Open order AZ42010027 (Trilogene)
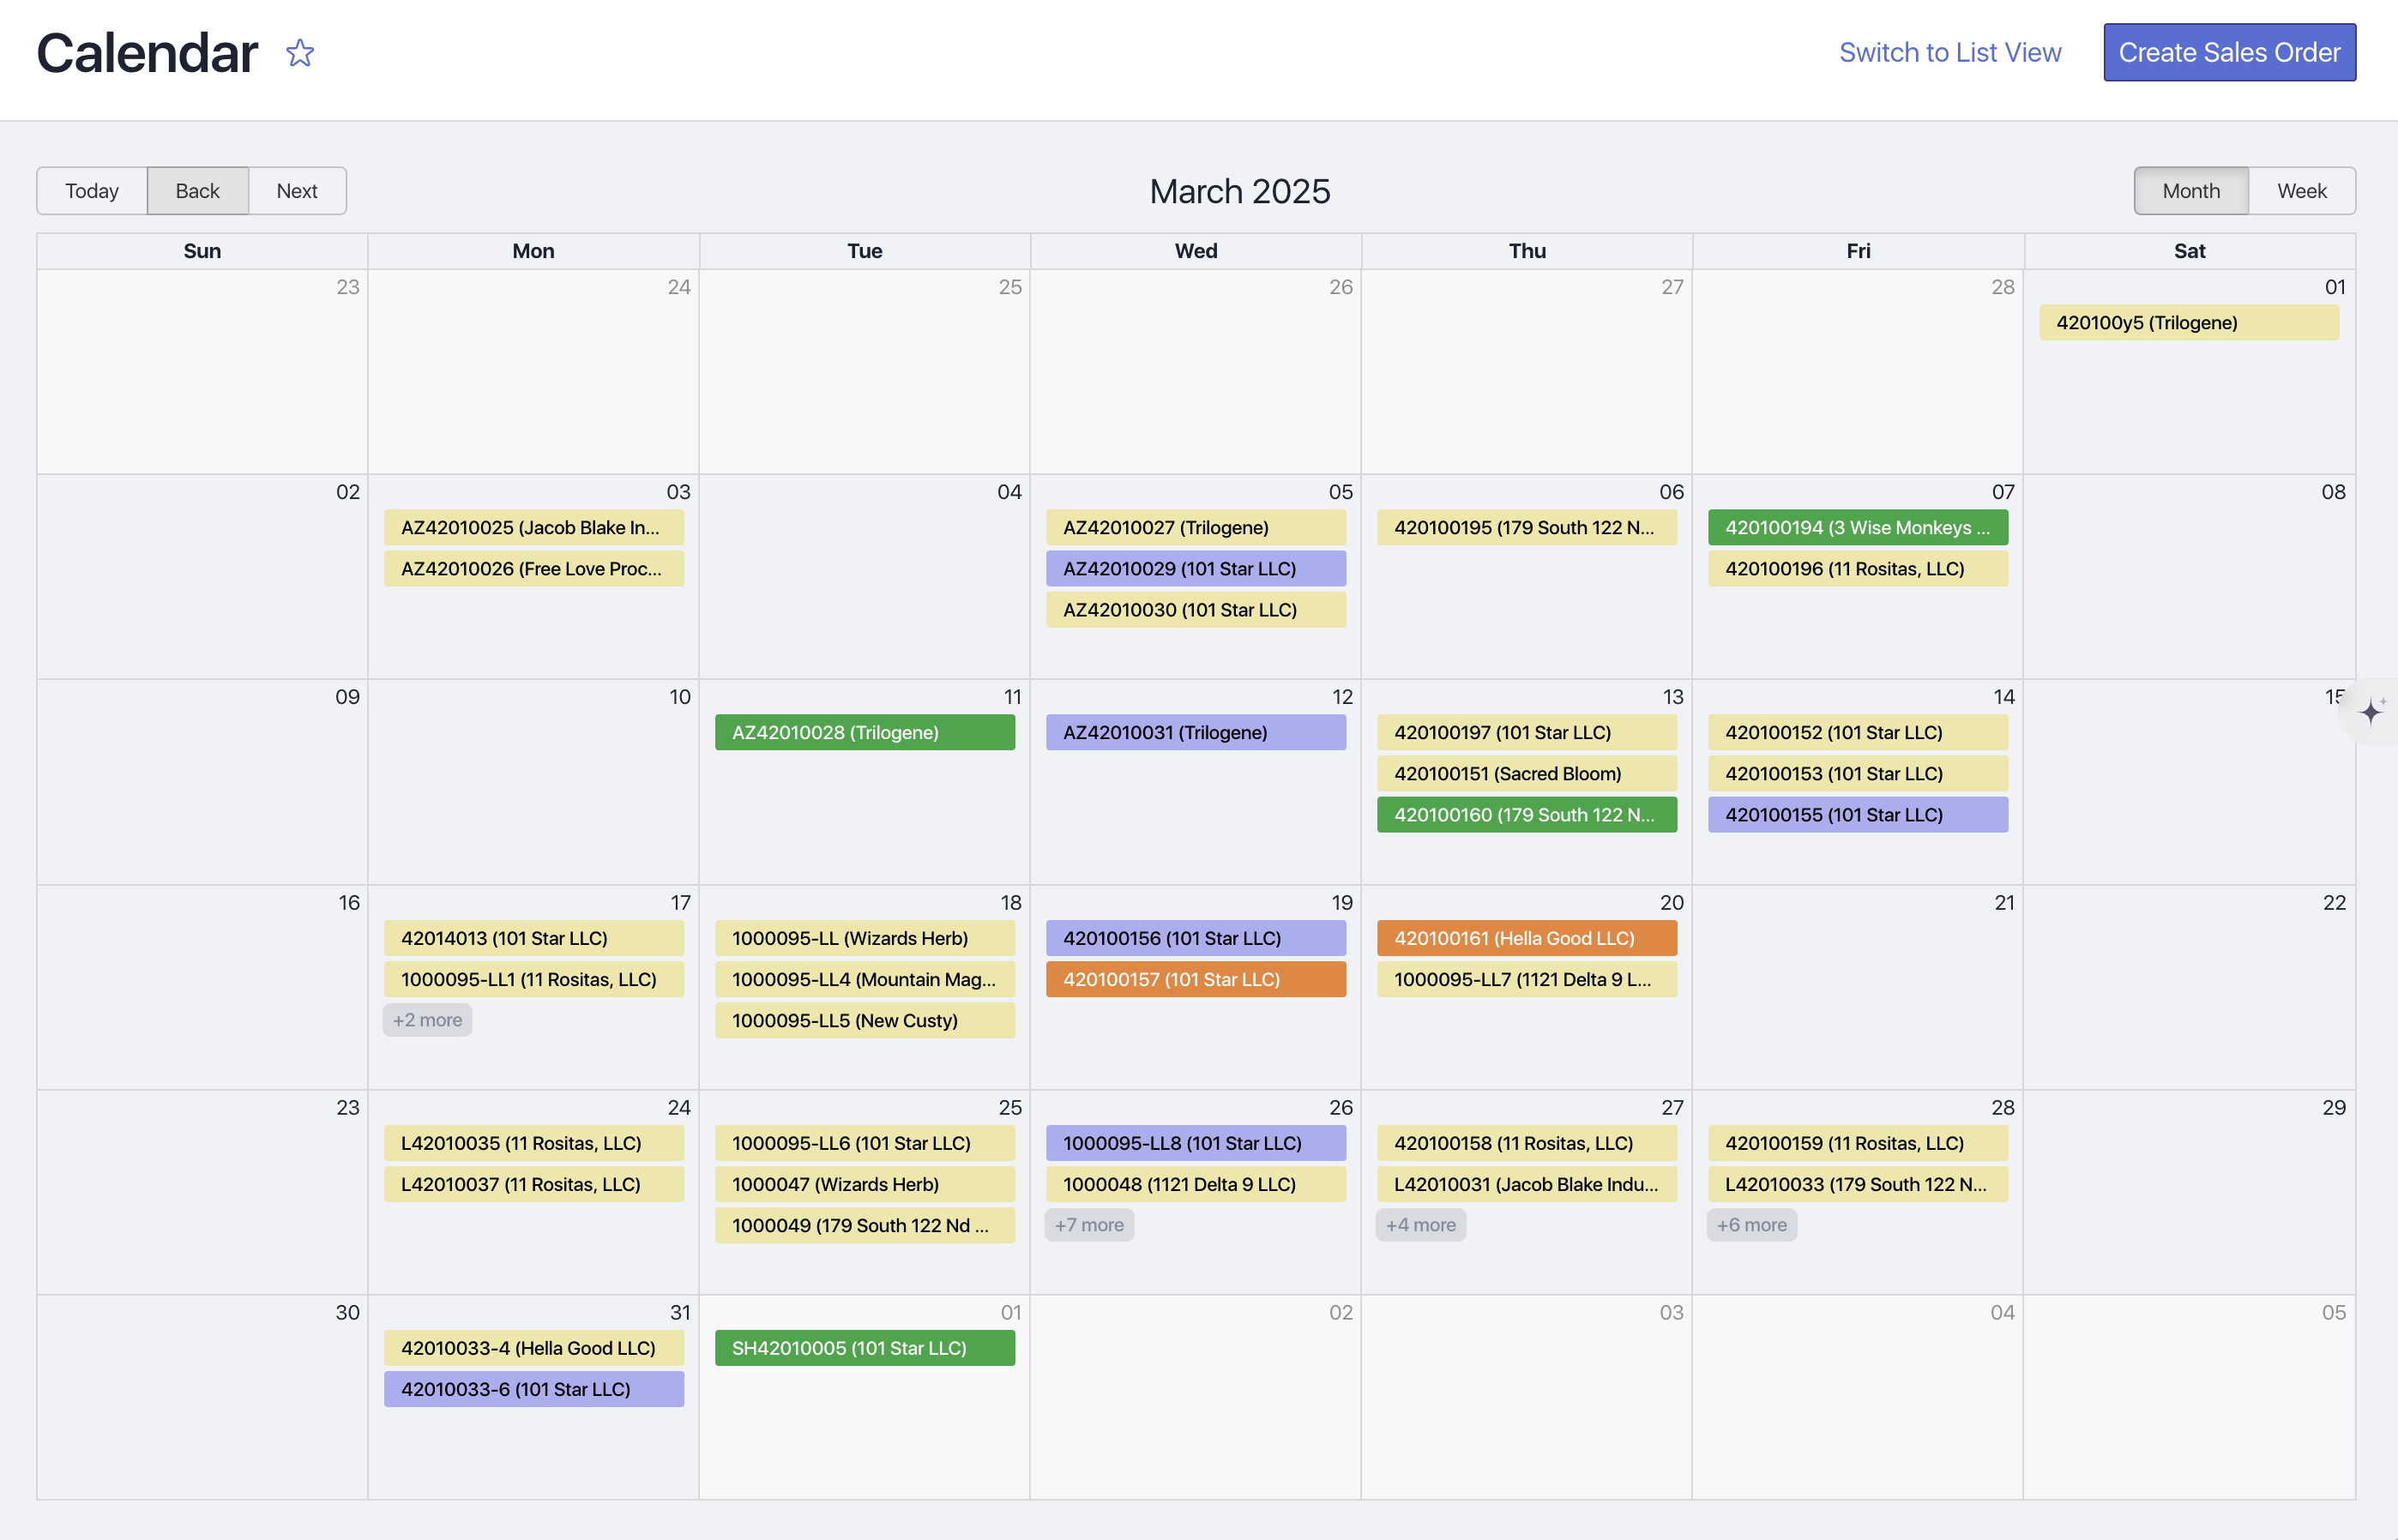Image resolution: width=2398 pixels, height=1540 pixels. tap(1196, 528)
